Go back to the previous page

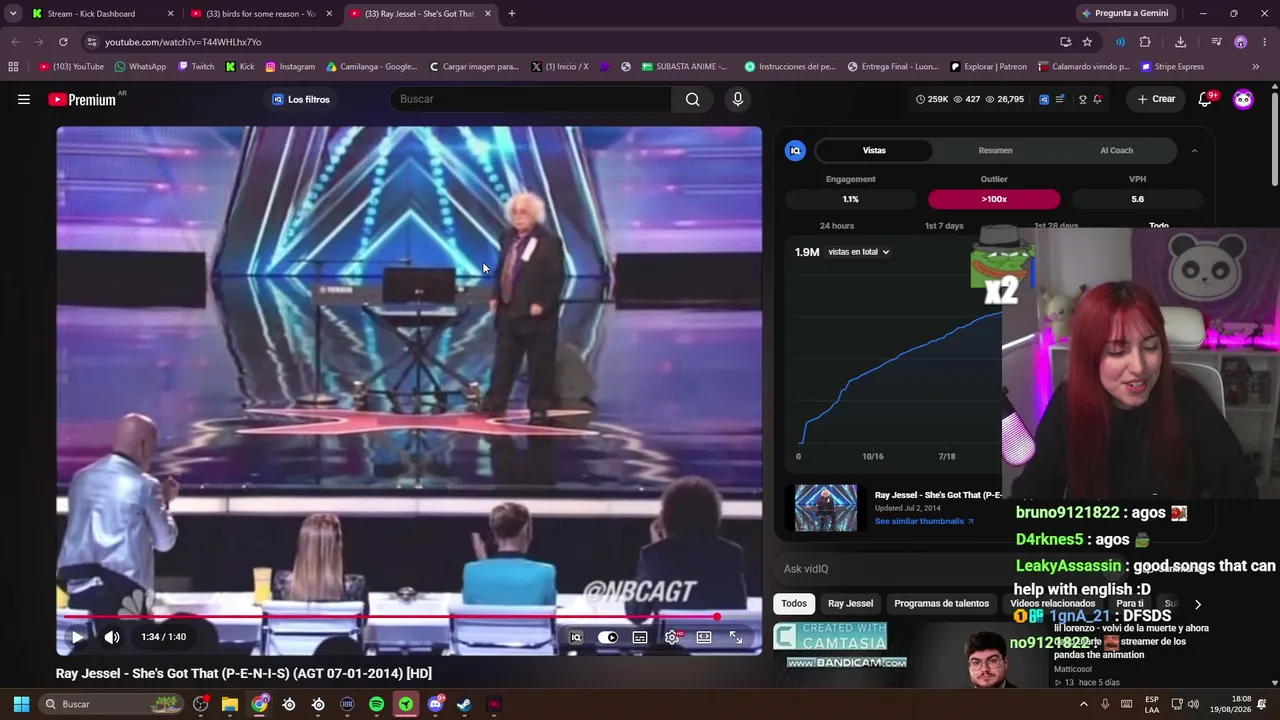pyautogui.click(x=15, y=42)
